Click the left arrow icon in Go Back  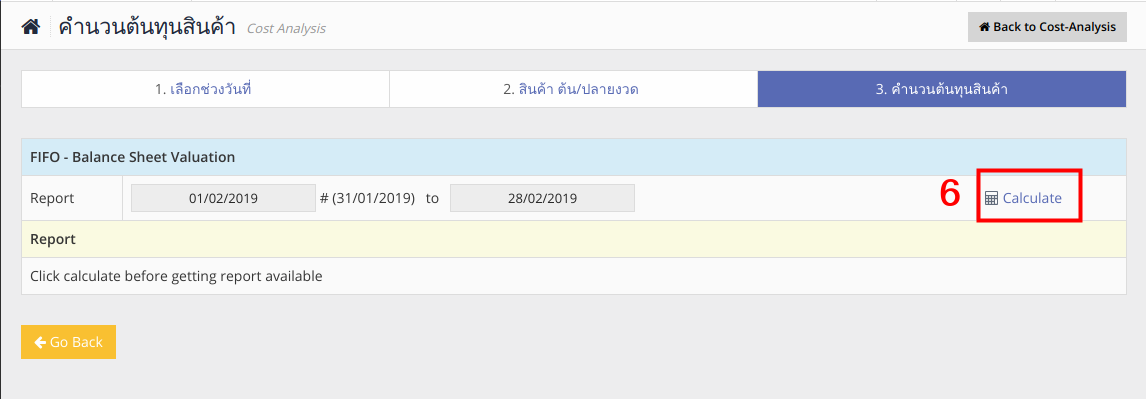point(40,342)
